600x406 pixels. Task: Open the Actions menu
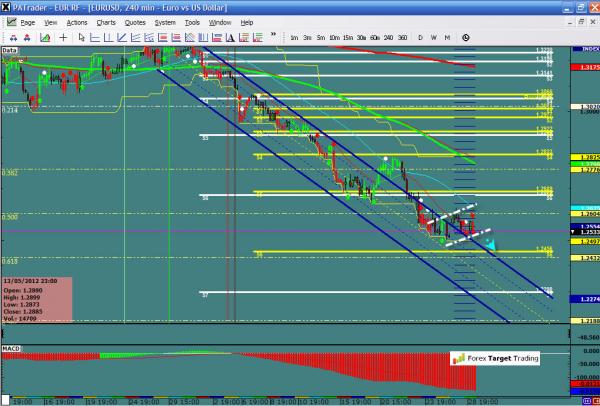pos(77,21)
